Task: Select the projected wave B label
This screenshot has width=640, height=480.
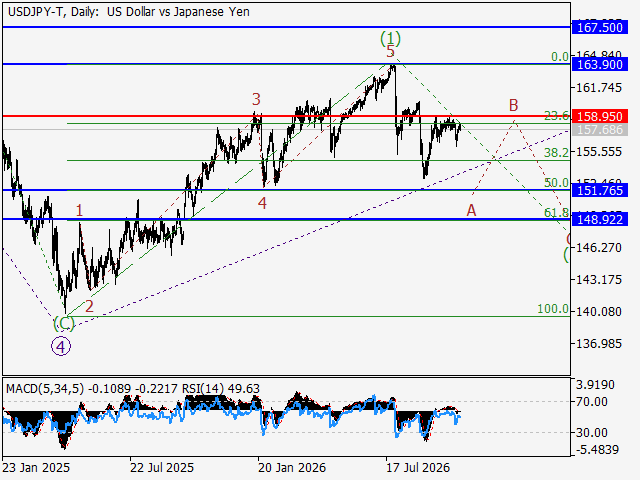Action: pyautogui.click(x=513, y=105)
